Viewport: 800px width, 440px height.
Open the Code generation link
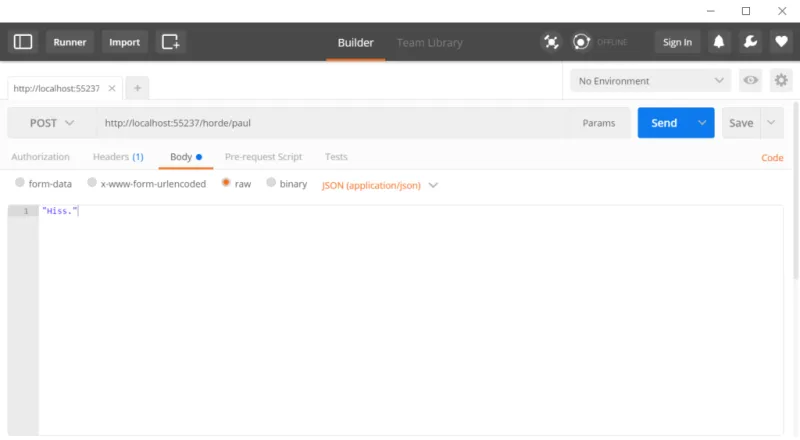pos(772,158)
